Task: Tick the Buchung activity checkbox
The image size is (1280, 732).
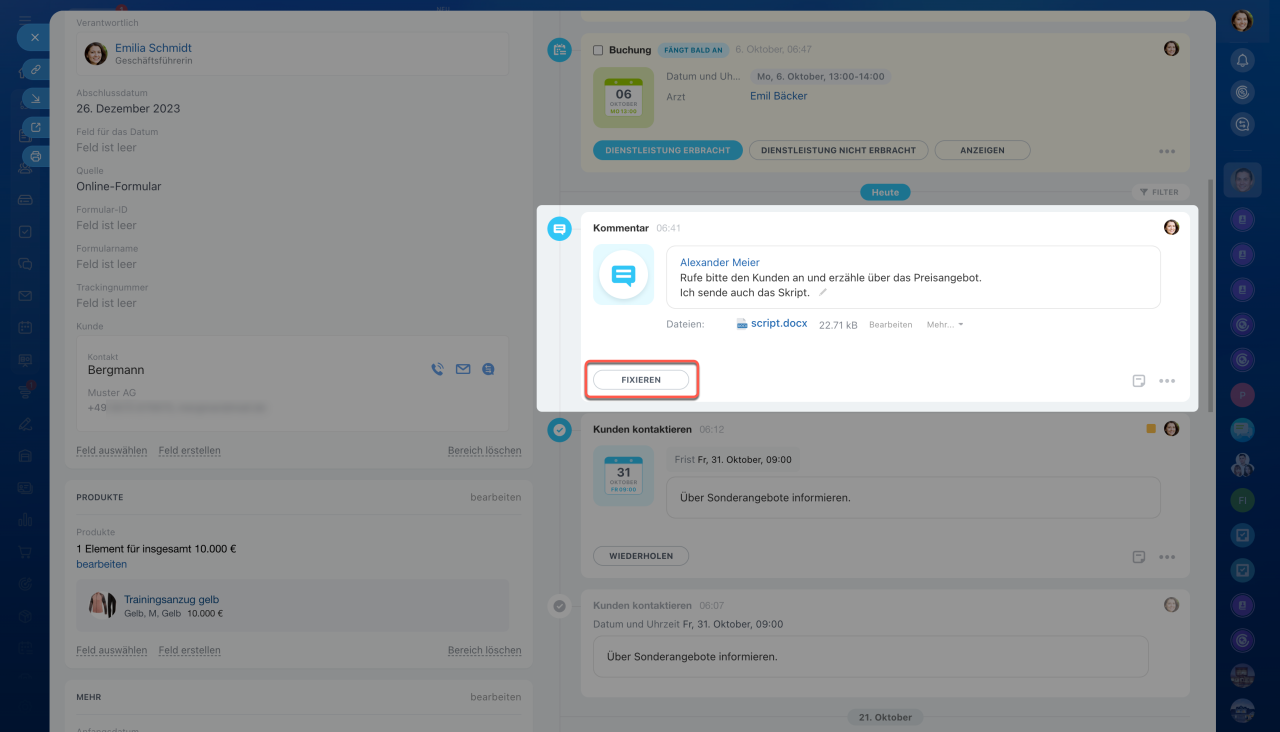Action: 598,50
